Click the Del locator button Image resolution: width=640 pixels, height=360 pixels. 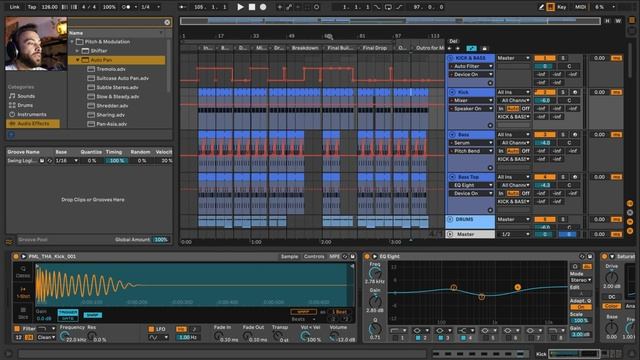pos(453,41)
